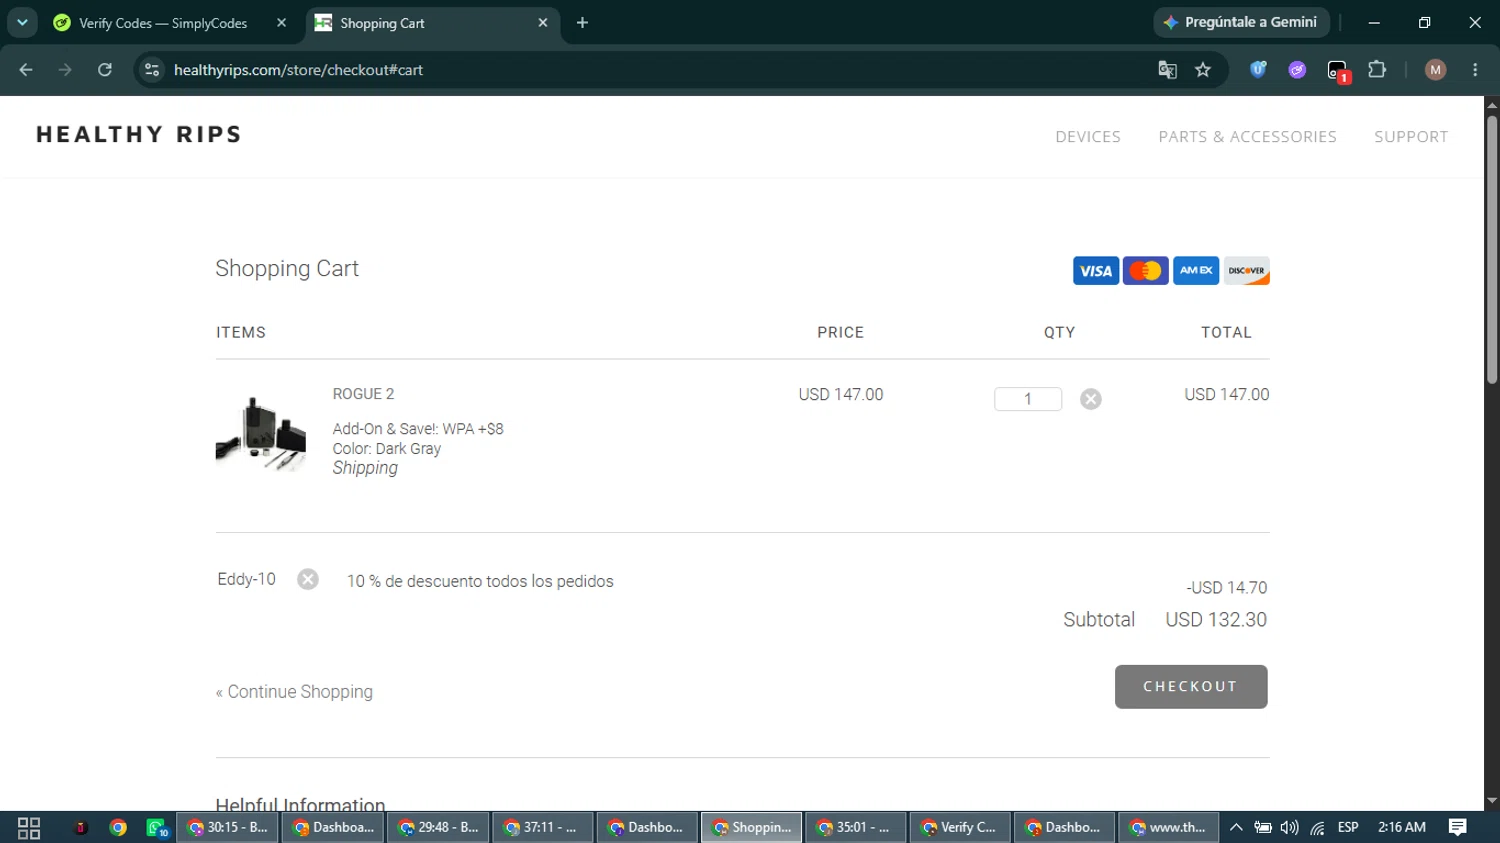
Task: Click the Color: Dark Gray text
Action: (x=387, y=449)
